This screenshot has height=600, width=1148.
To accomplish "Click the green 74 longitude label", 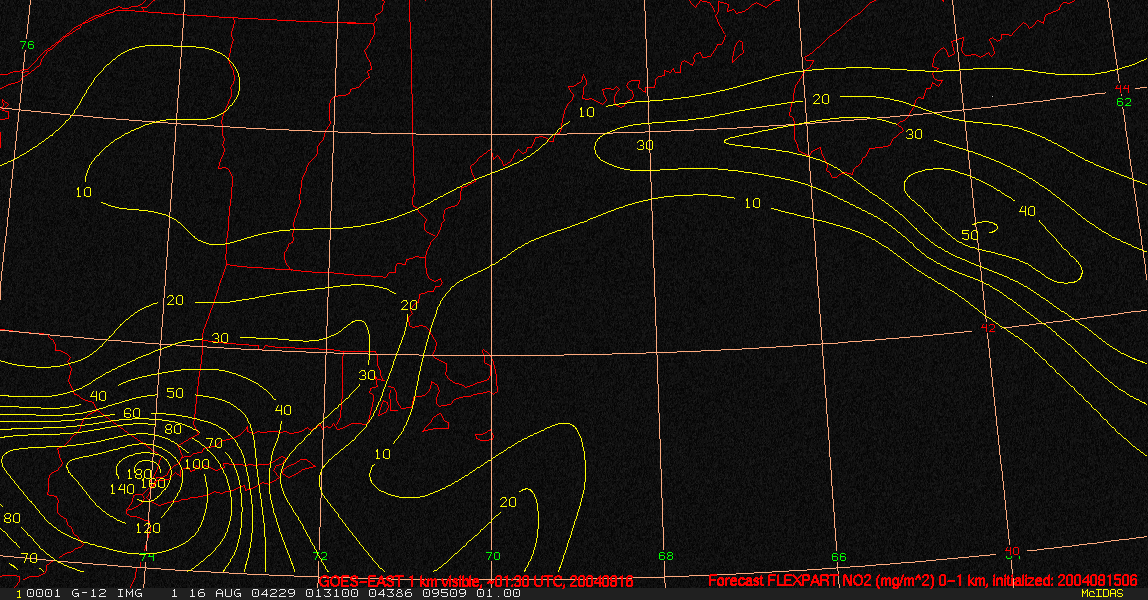I will click(x=147, y=556).
